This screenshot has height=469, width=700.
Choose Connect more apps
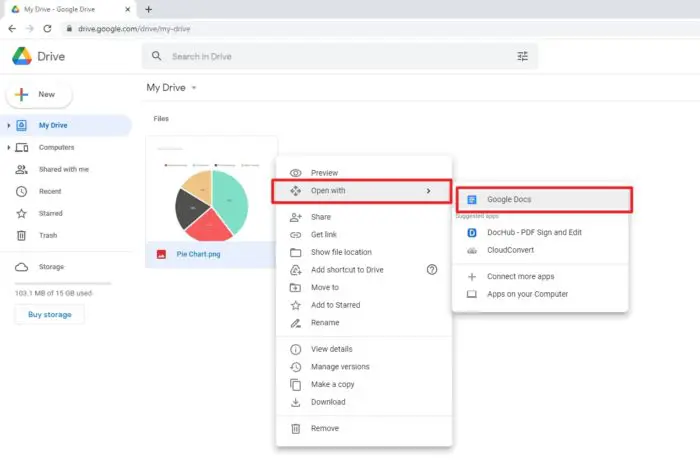540,277
